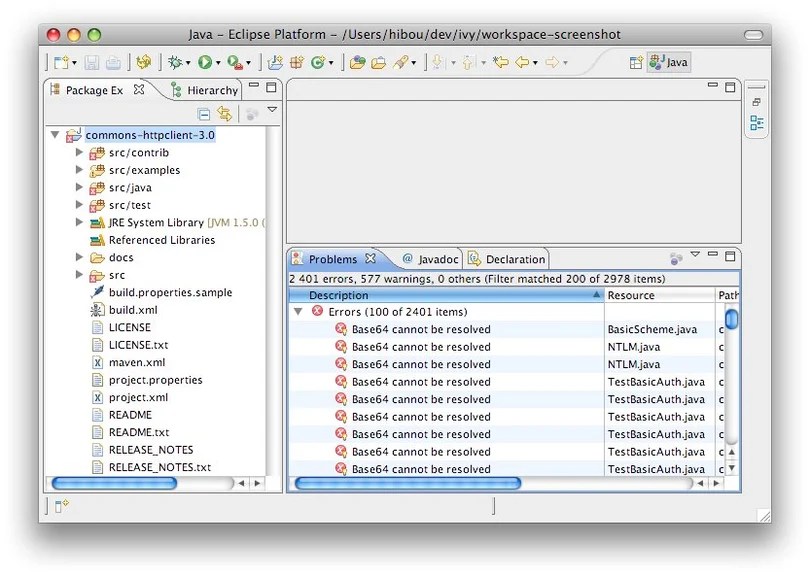810x576 pixels.
Task: Click the Previous Annotation up arrow icon
Action: coord(468,63)
